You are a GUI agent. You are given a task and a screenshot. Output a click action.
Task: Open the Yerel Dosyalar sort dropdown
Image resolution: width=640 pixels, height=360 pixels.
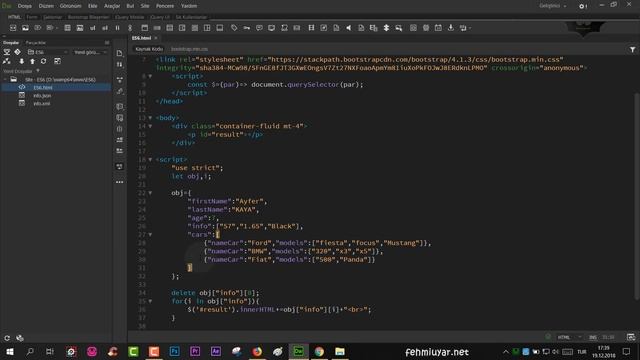click(x=38, y=71)
